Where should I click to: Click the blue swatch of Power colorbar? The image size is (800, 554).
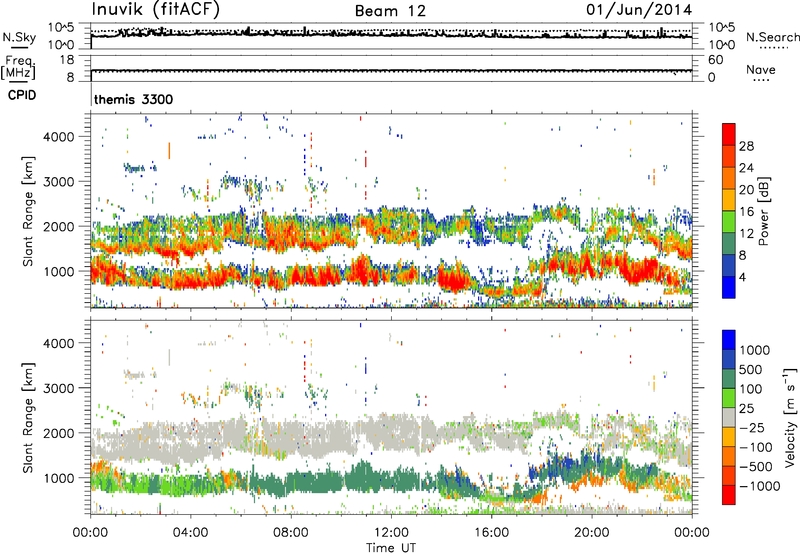(729, 287)
